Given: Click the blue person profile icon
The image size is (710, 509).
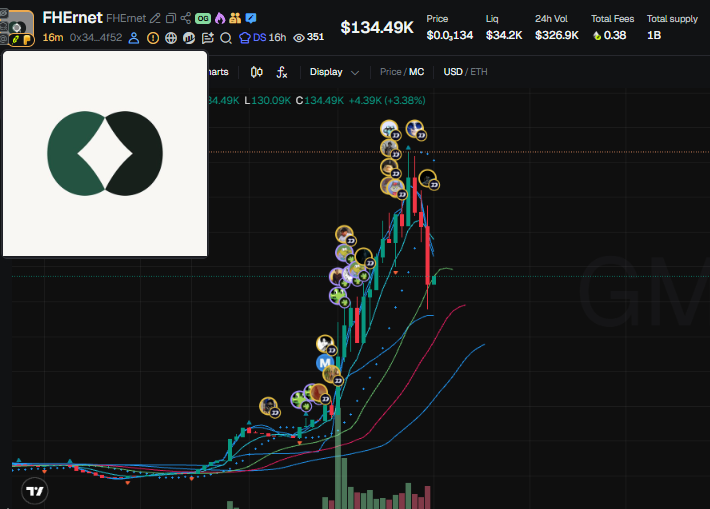Looking at the screenshot, I should click(134, 38).
